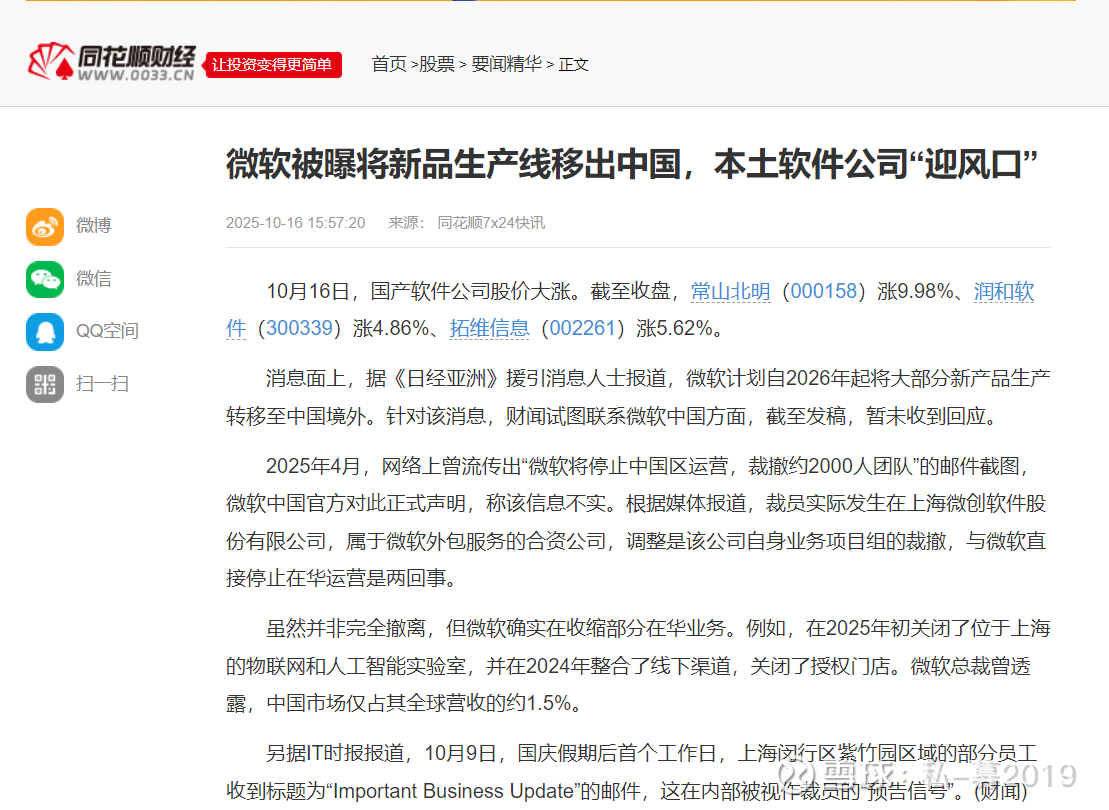Image resolution: width=1109 pixels, height=810 pixels.
Task: Click the 微信 share label
Action: point(93,279)
